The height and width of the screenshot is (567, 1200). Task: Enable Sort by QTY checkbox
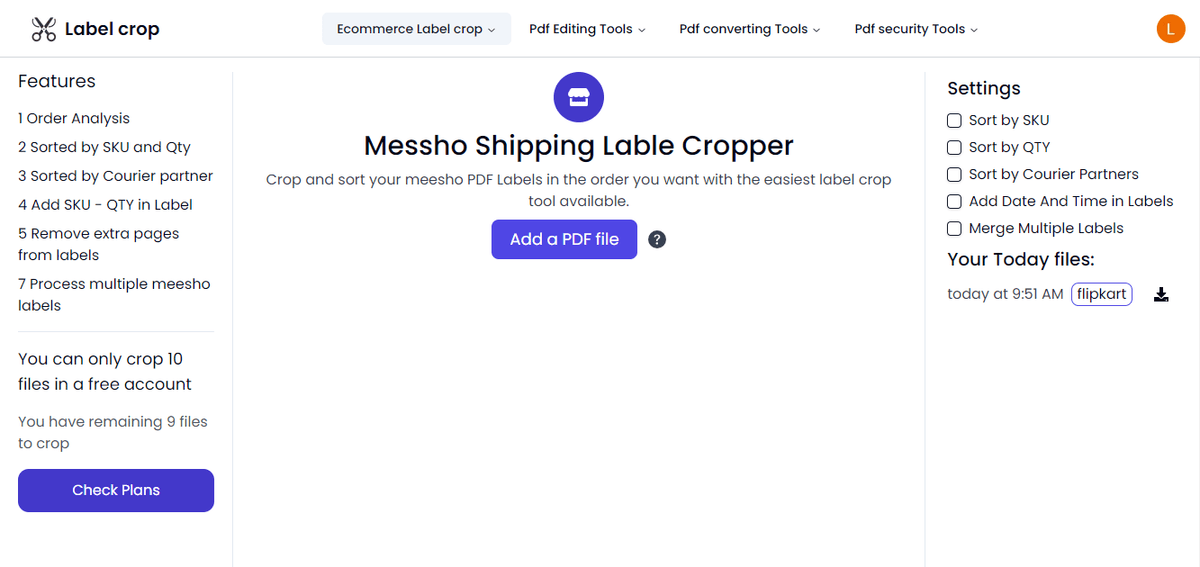(x=954, y=147)
